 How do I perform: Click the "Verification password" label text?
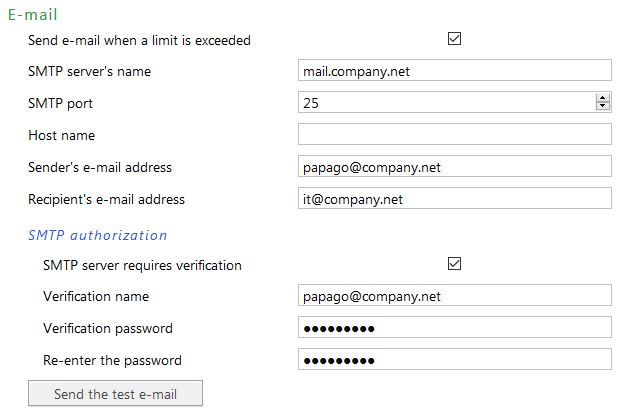coord(108,328)
